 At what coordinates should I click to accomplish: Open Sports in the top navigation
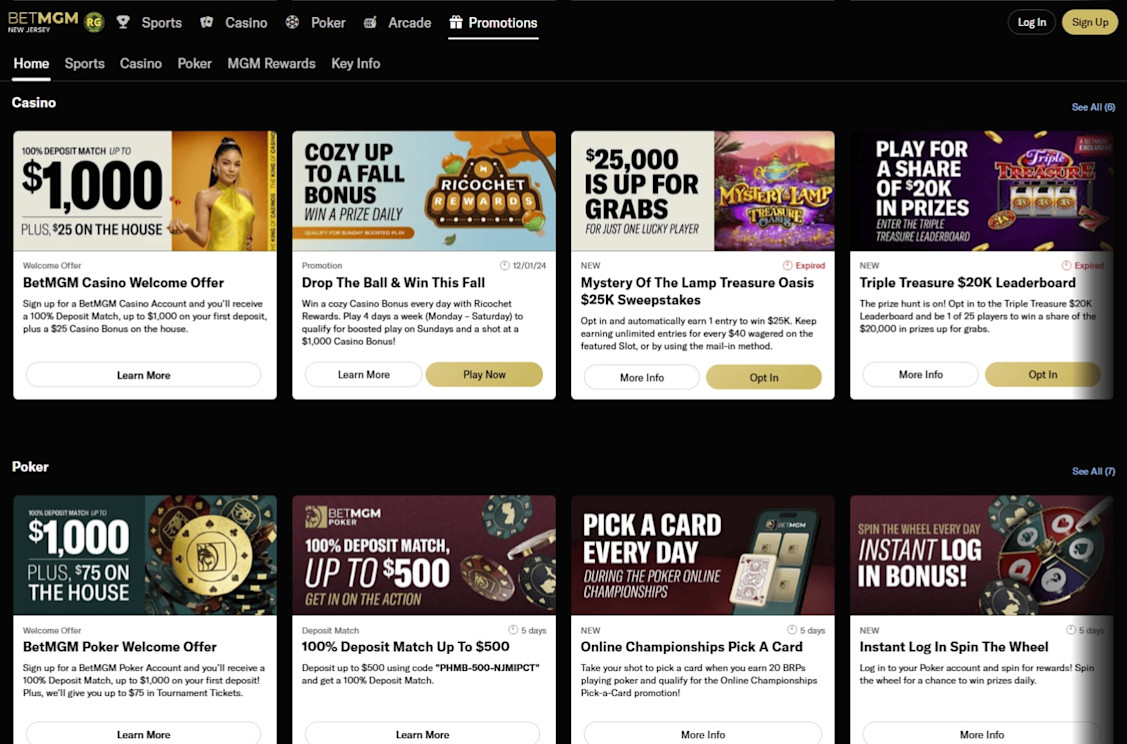pyautogui.click(x=162, y=23)
